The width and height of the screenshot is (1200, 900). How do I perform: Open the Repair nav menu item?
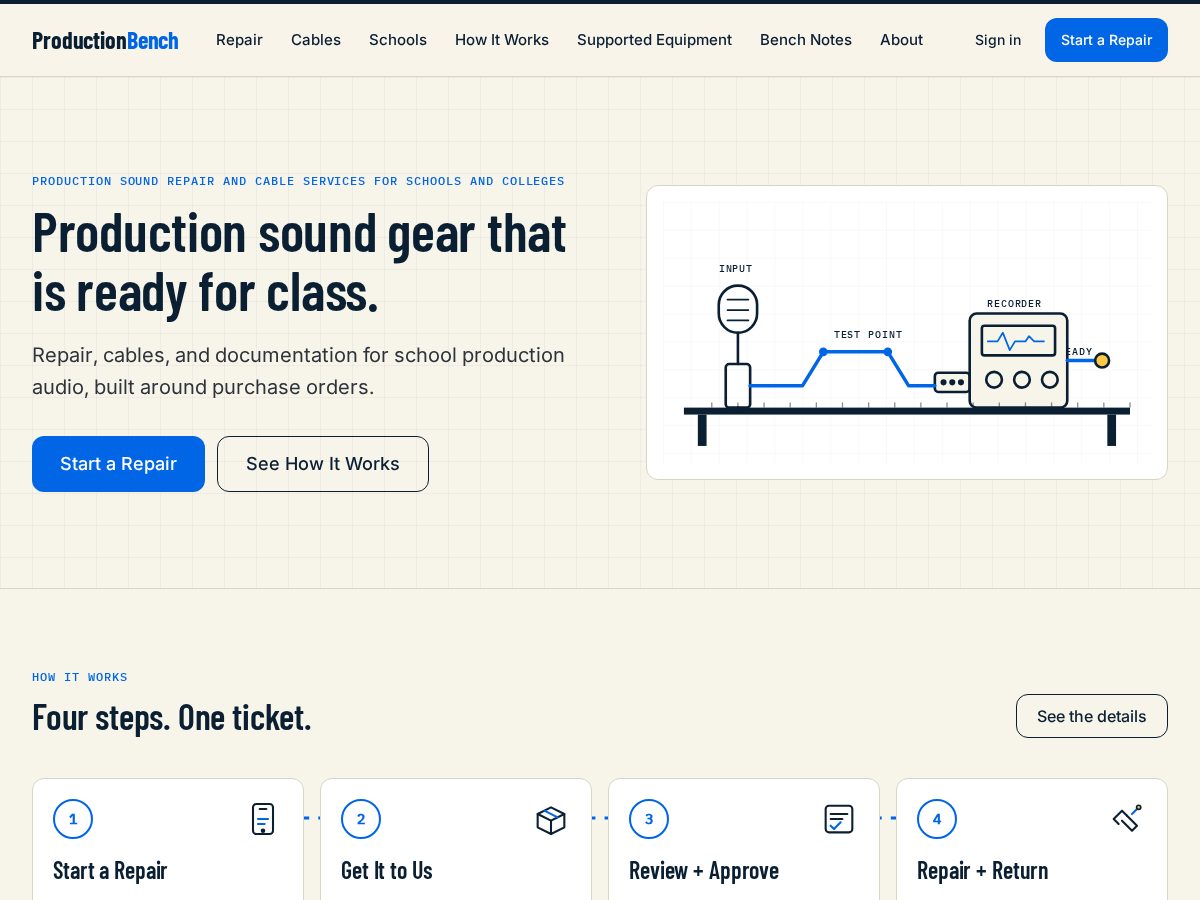pos(239,40)
